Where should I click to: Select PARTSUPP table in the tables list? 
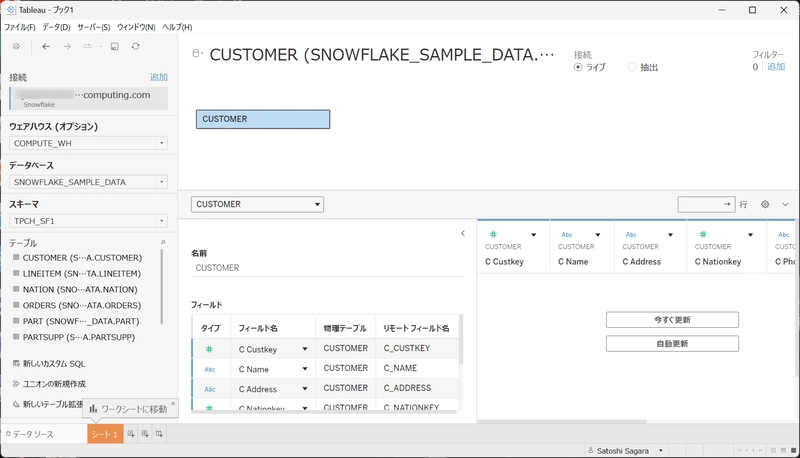click(79, 337)
